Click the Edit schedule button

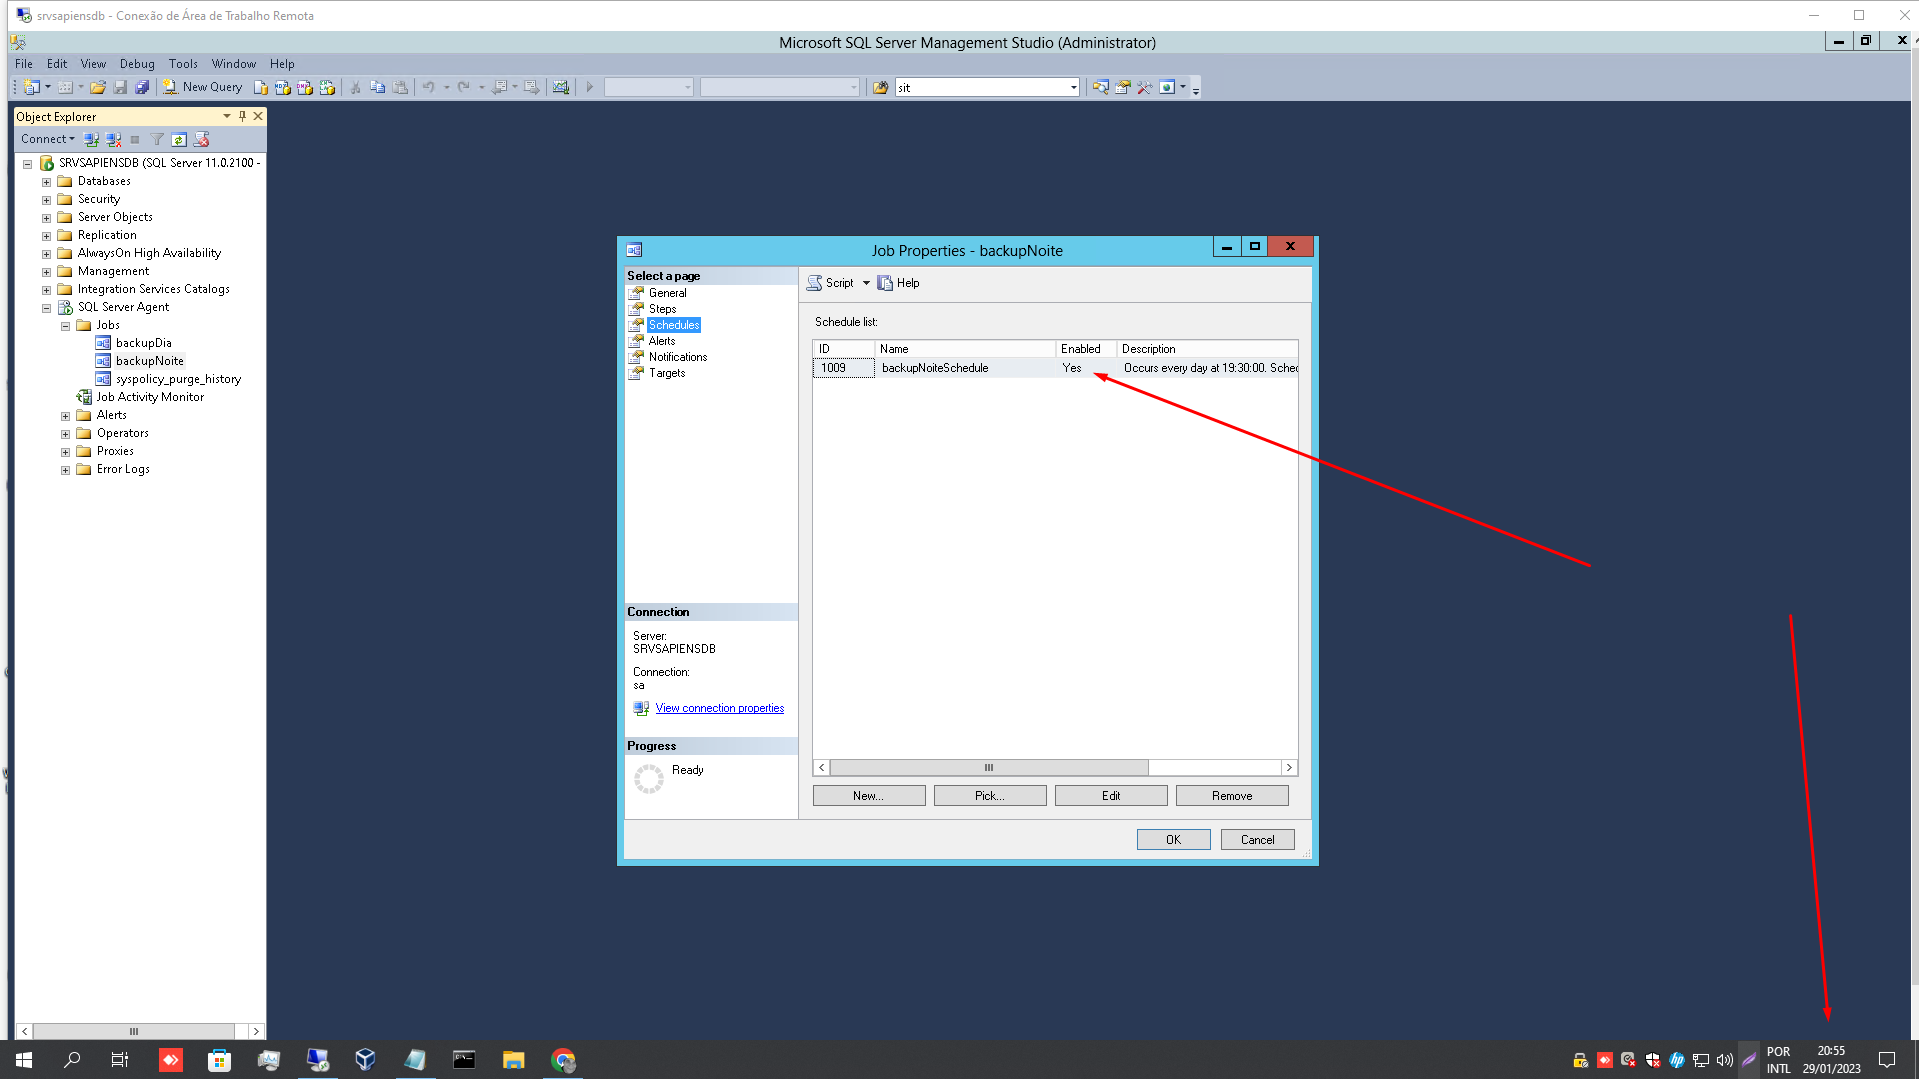(1111, 796)
